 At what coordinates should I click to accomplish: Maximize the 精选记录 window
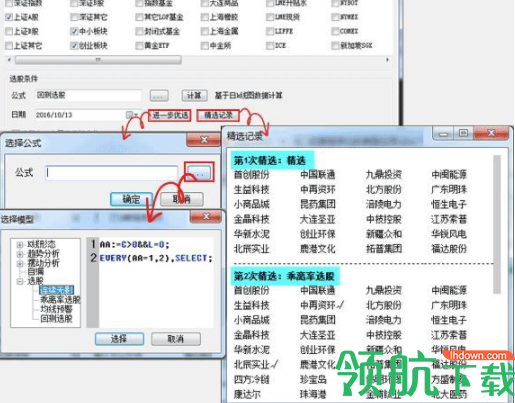(463, 133)
